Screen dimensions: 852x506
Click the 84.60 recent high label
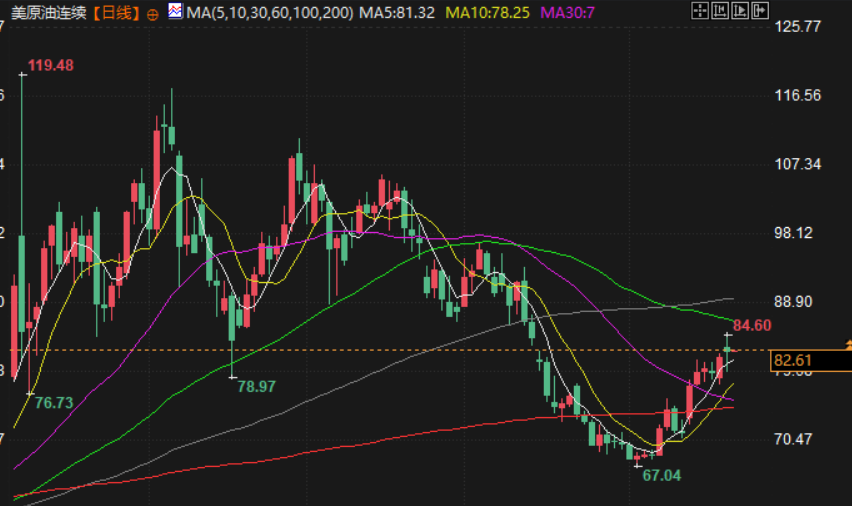point(752,326)
